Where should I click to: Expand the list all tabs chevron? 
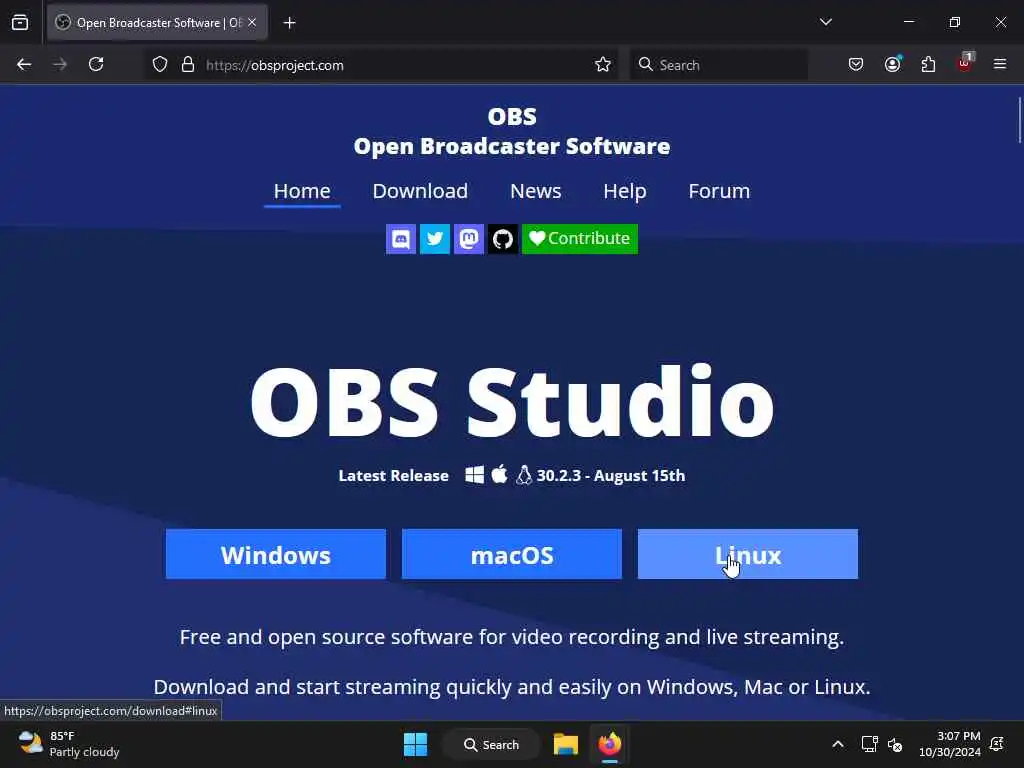[826, 22]
